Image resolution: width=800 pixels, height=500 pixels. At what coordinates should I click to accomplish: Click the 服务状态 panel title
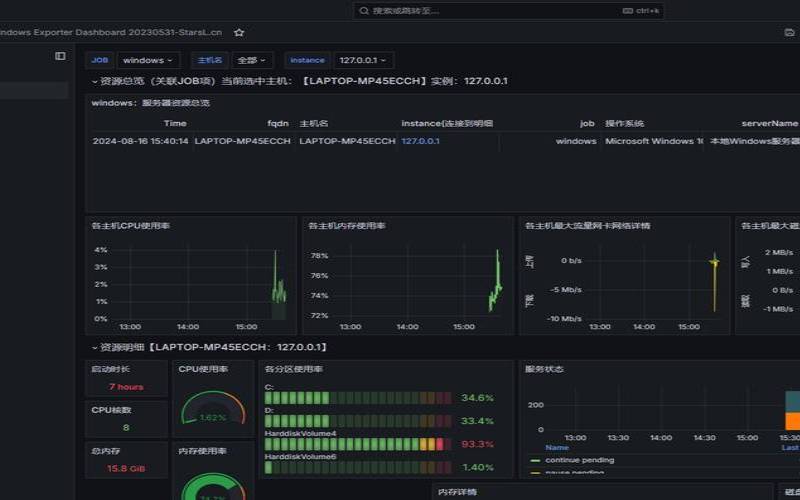click(x=545, y=369)
